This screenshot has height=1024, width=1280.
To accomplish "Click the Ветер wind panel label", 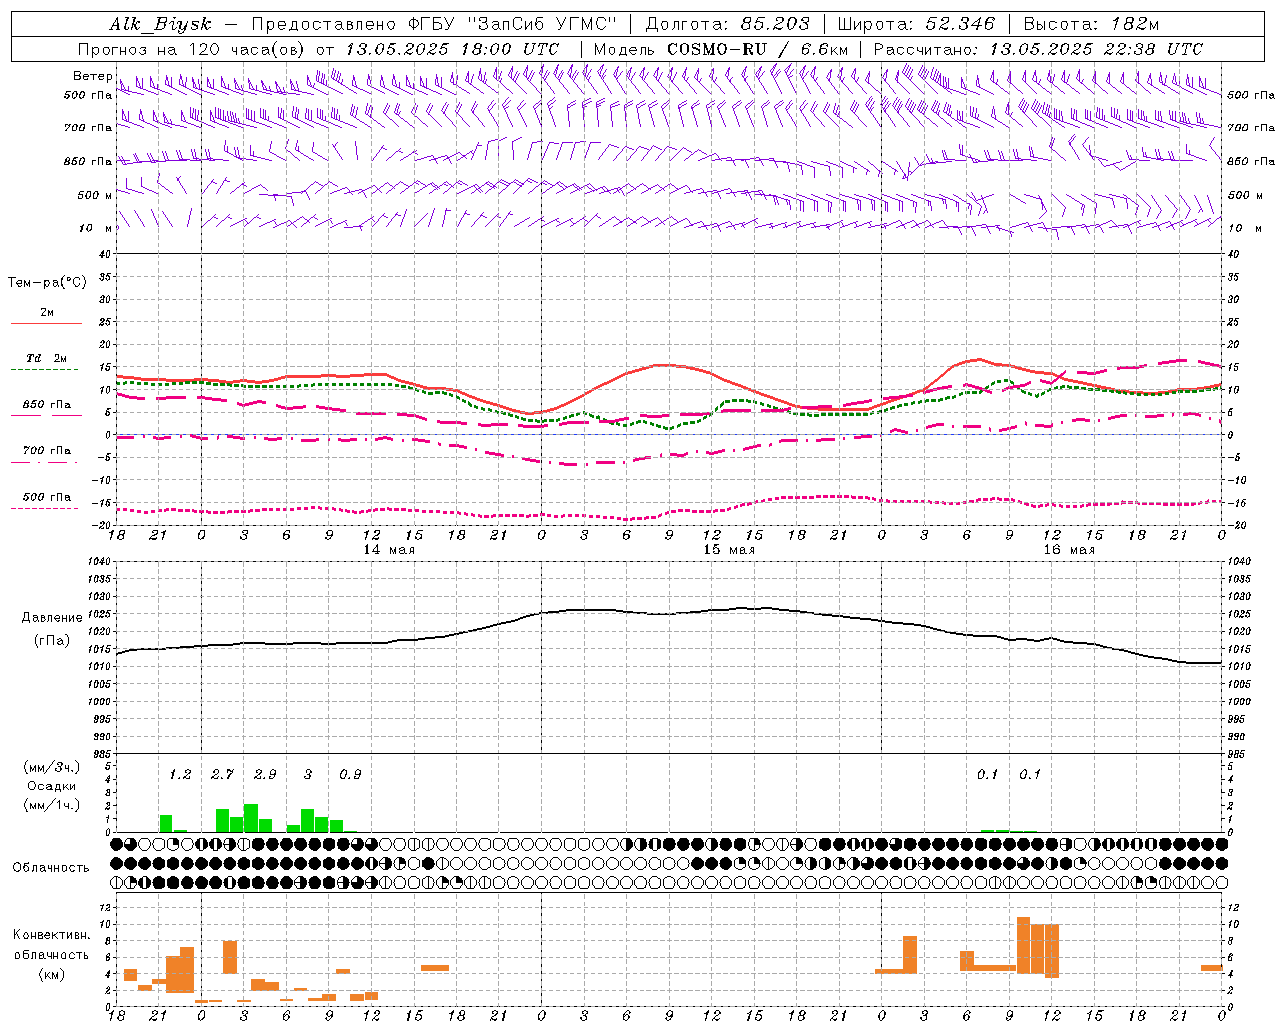I will click(x=93, y=76).
